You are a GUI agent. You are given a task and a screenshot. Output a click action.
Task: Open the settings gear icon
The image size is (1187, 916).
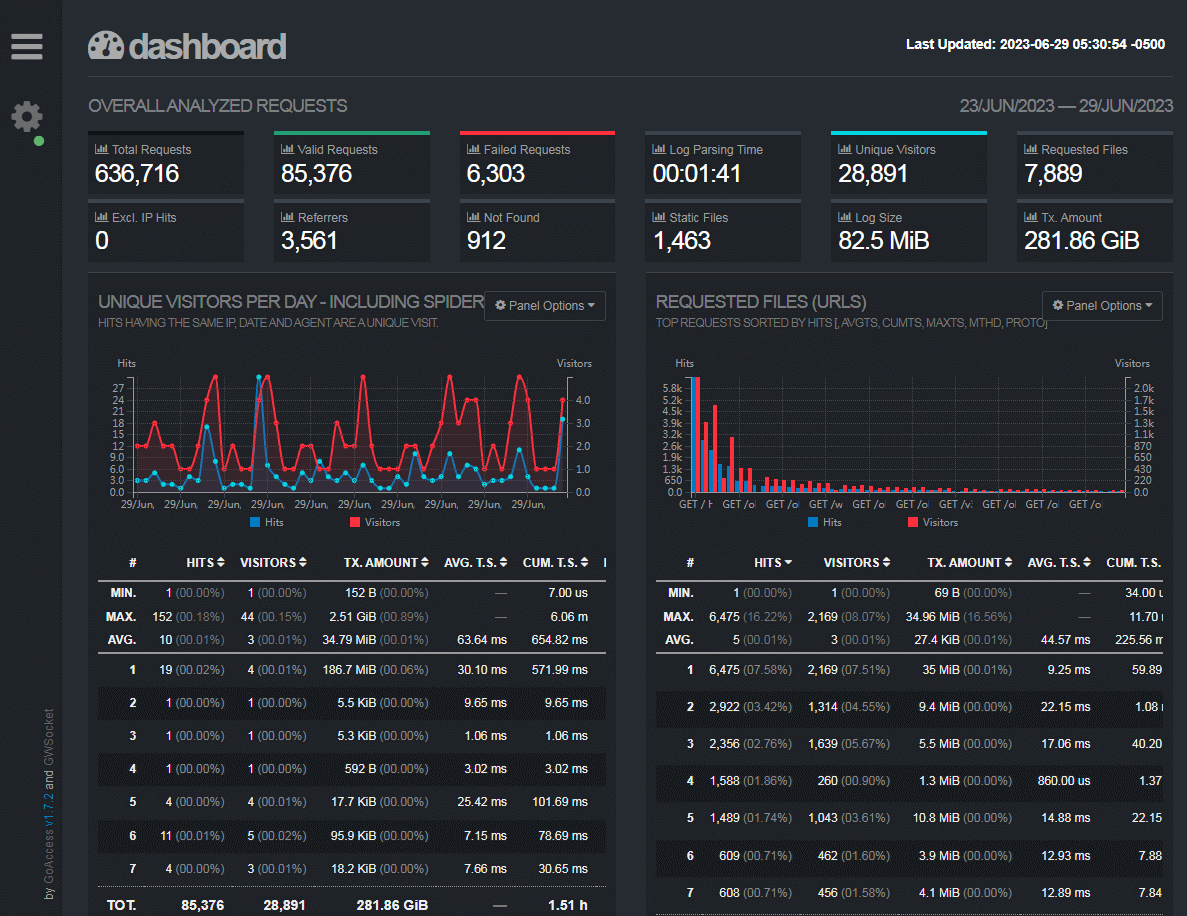pos(27,117)
